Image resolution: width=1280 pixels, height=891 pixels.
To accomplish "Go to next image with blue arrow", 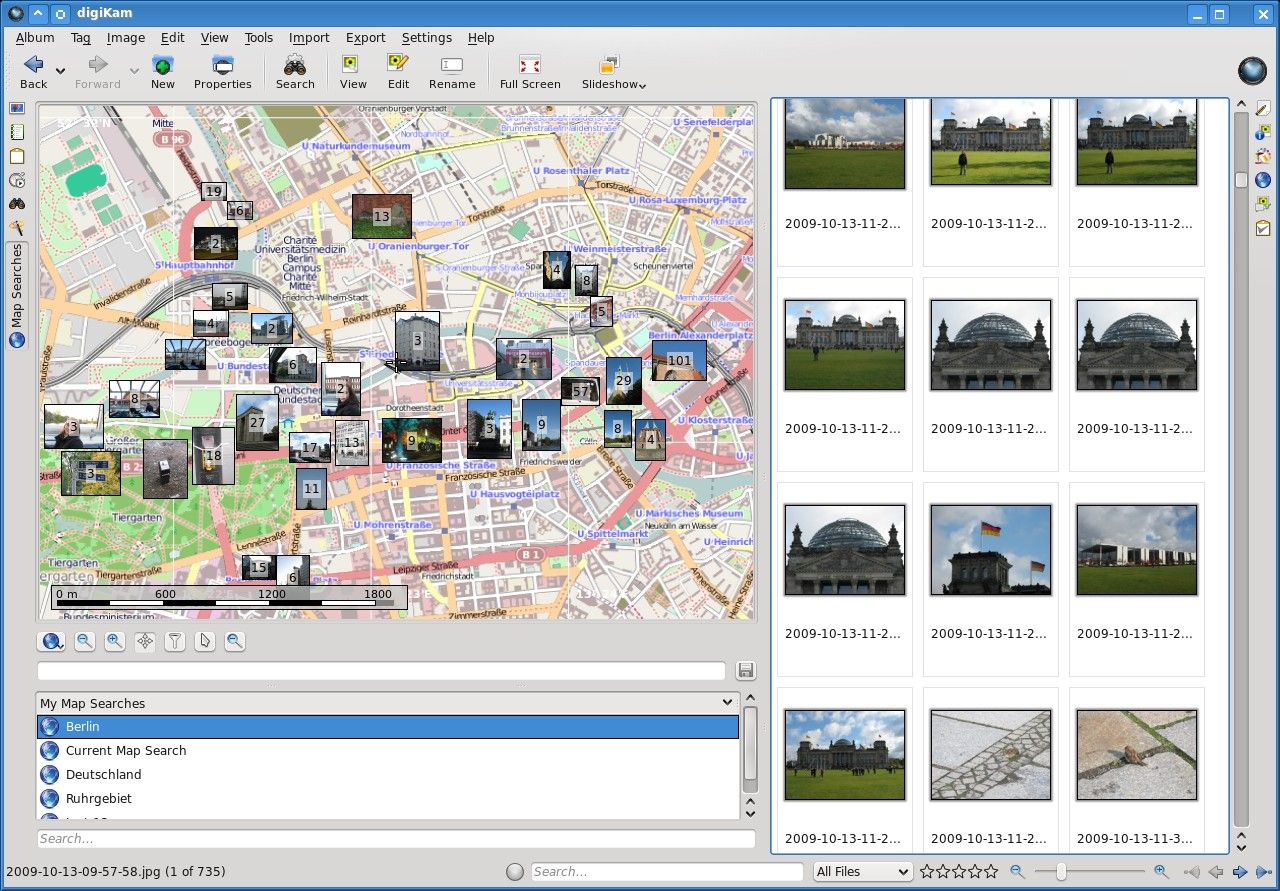I will [x=1240, y=872].
